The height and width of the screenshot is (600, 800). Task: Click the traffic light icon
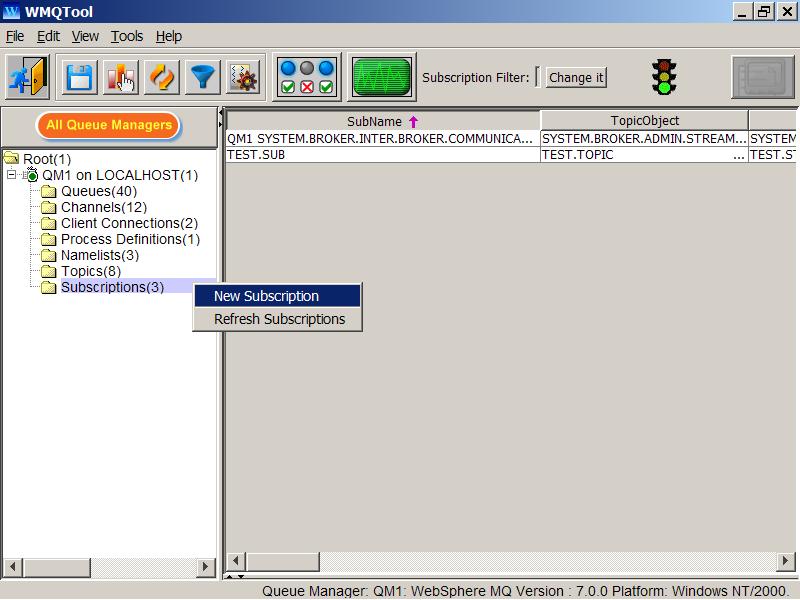[664, 77]
